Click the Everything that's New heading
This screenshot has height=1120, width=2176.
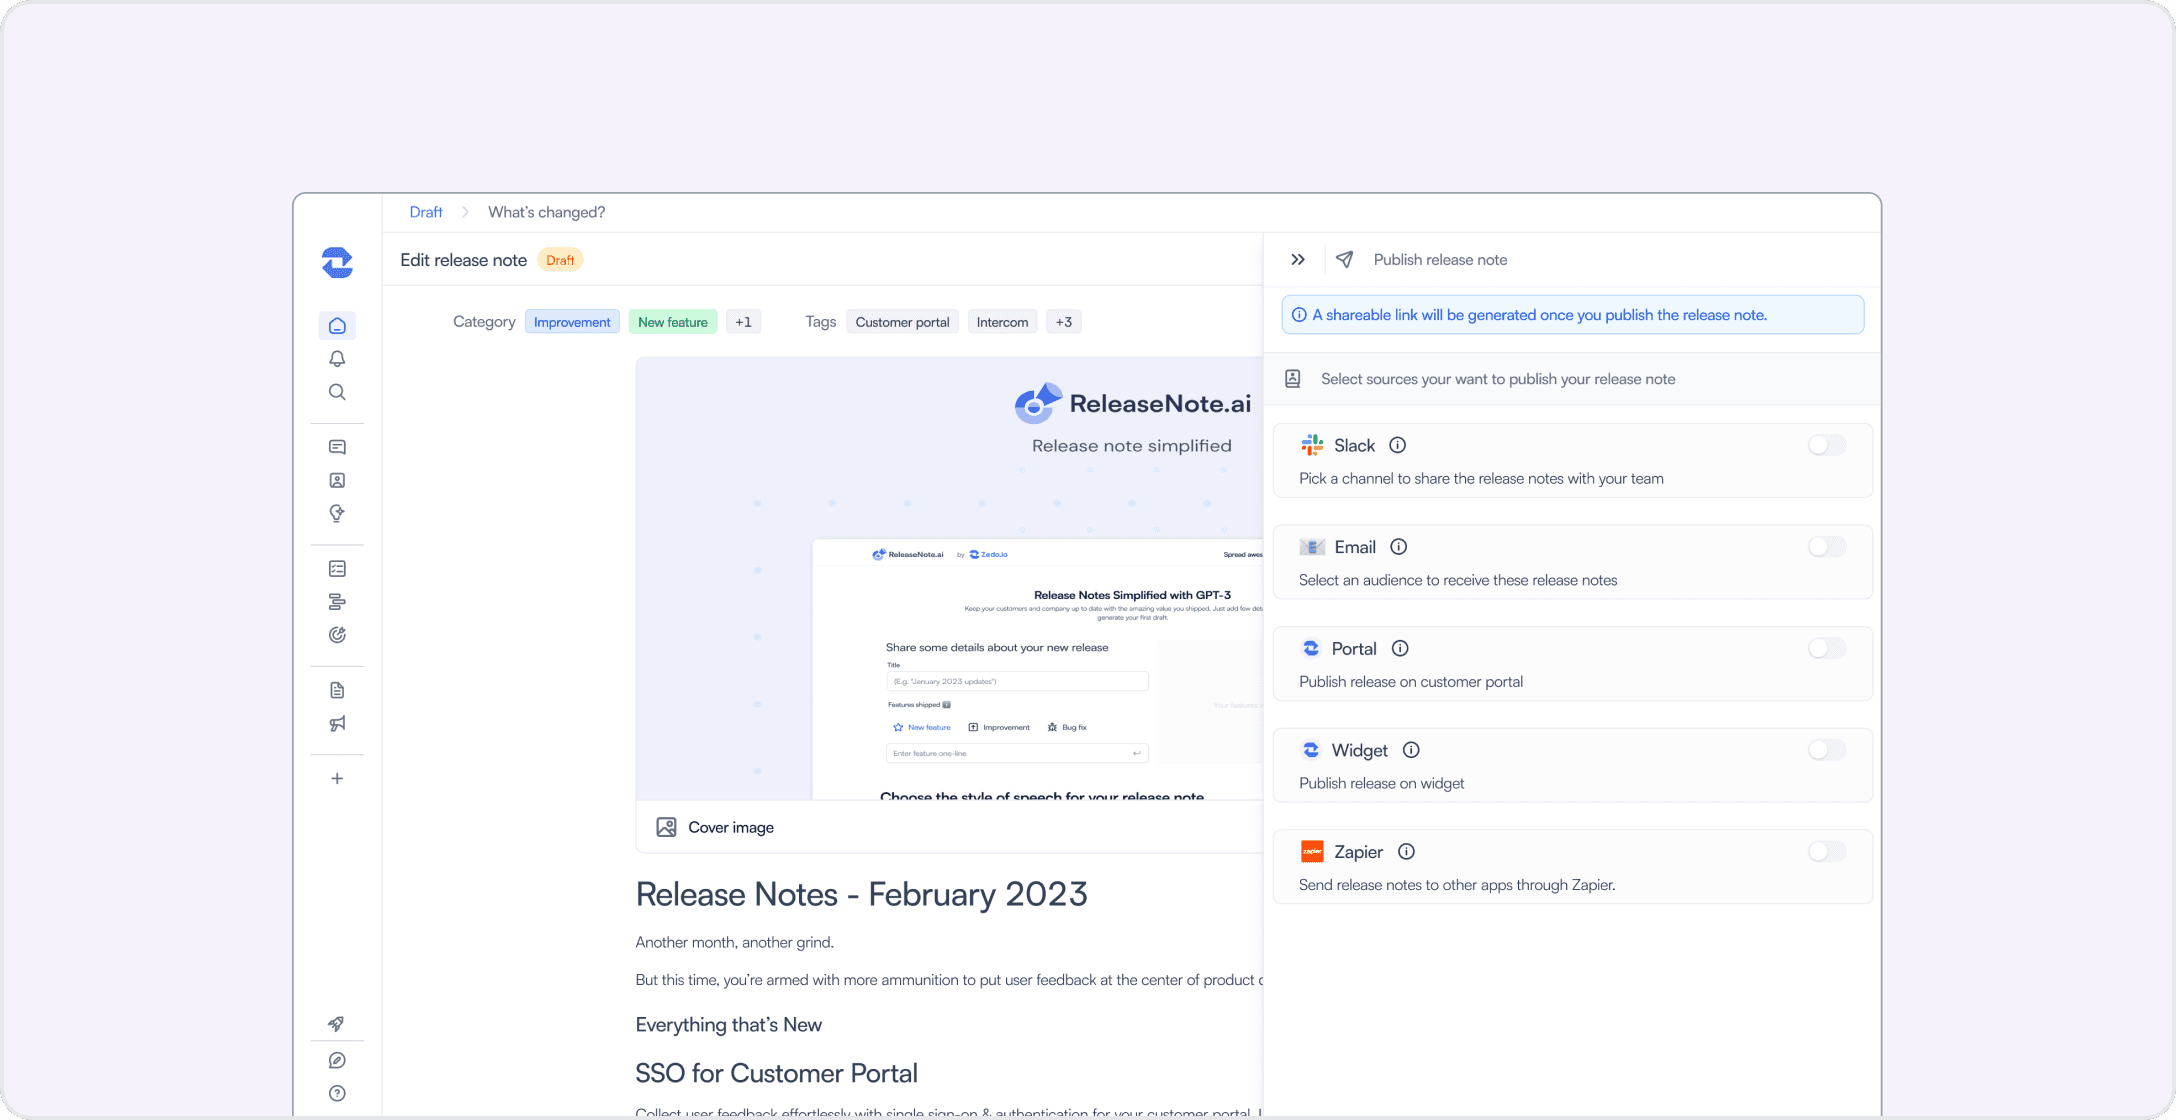(x=728, y=1025)
